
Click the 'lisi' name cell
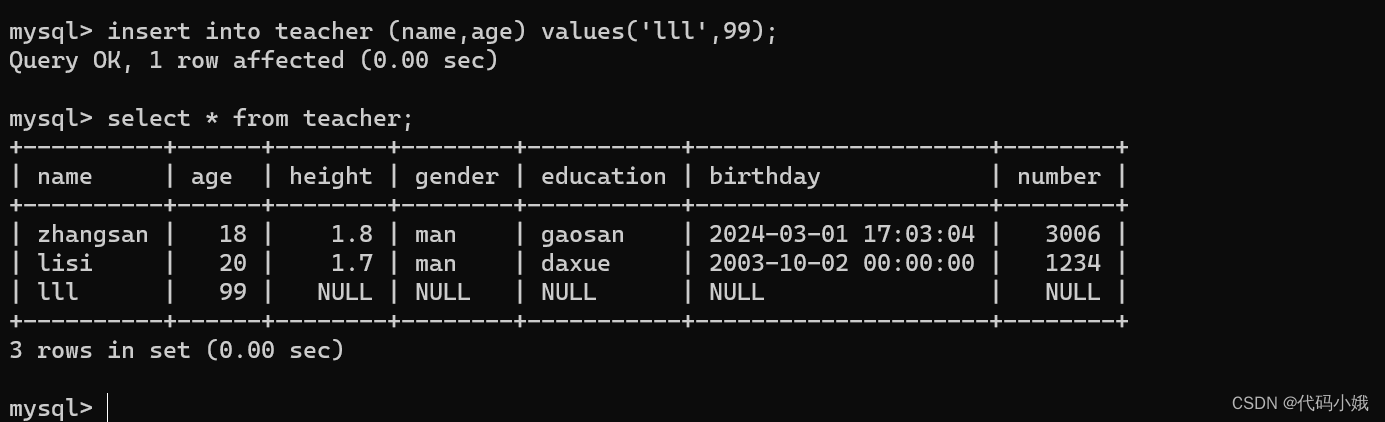click(x=65, y=263)
